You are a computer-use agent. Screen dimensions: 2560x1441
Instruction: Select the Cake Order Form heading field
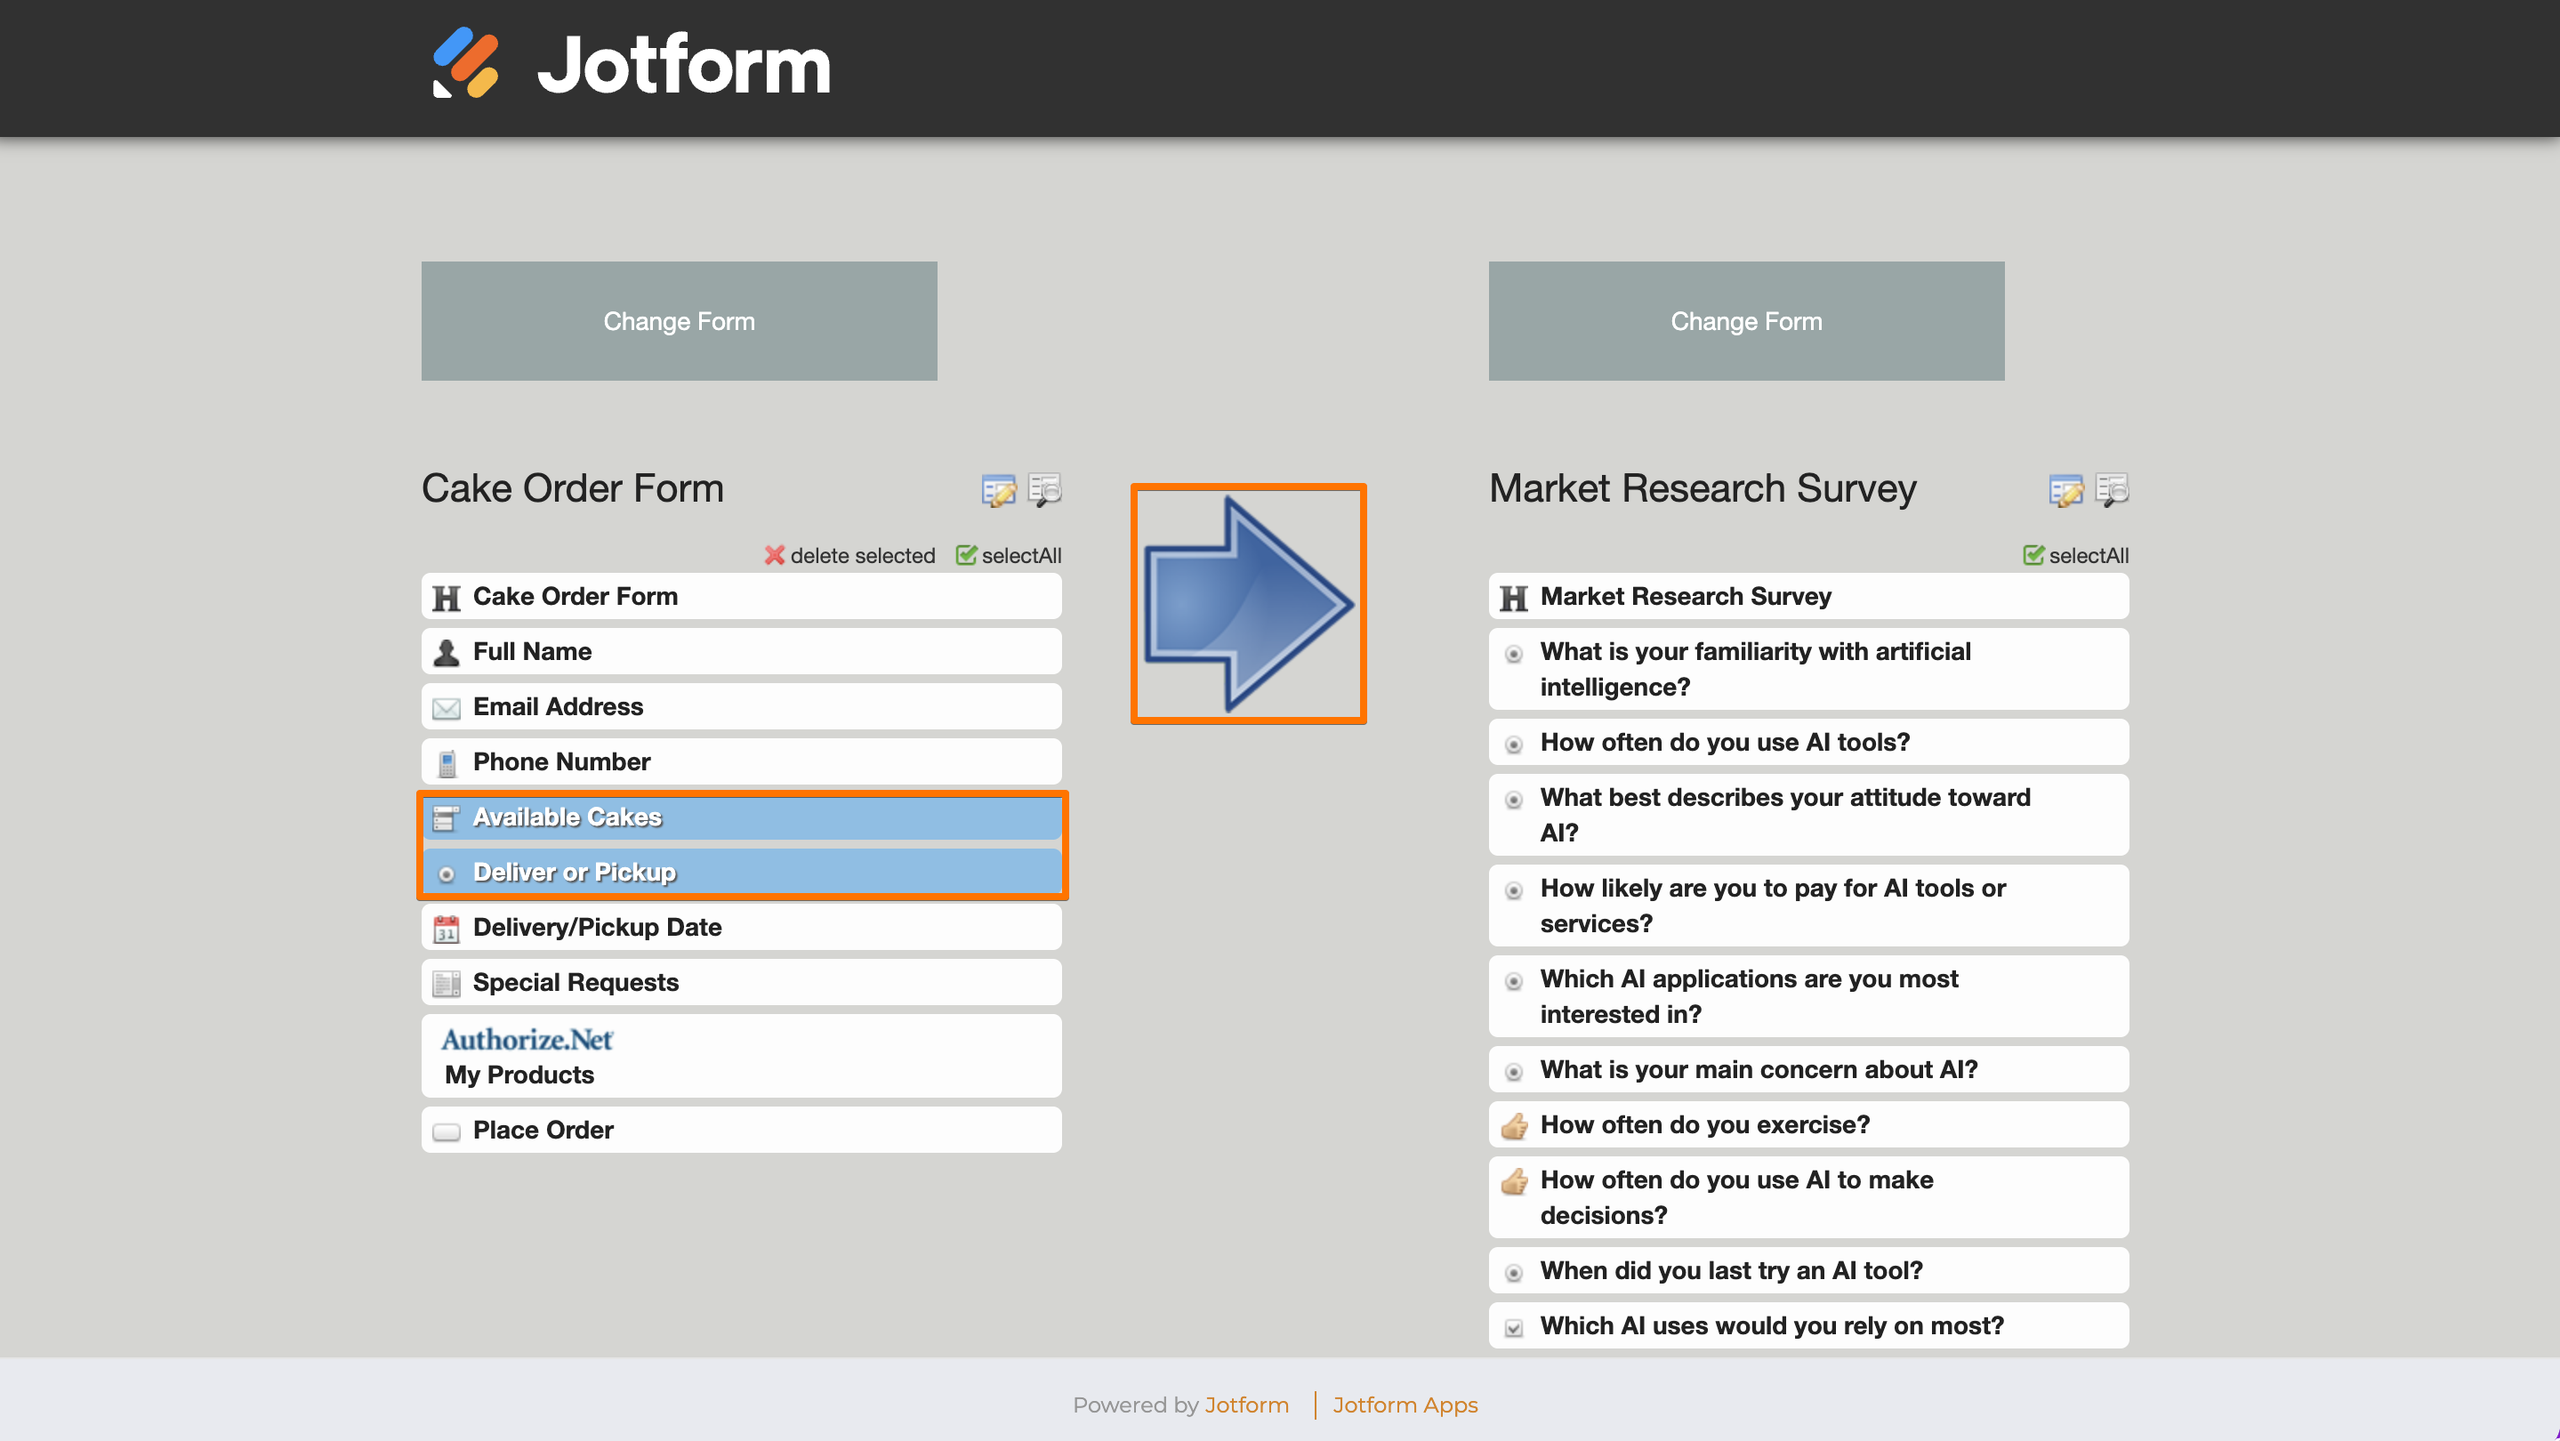pyautogui.click(x=741, y=596)
